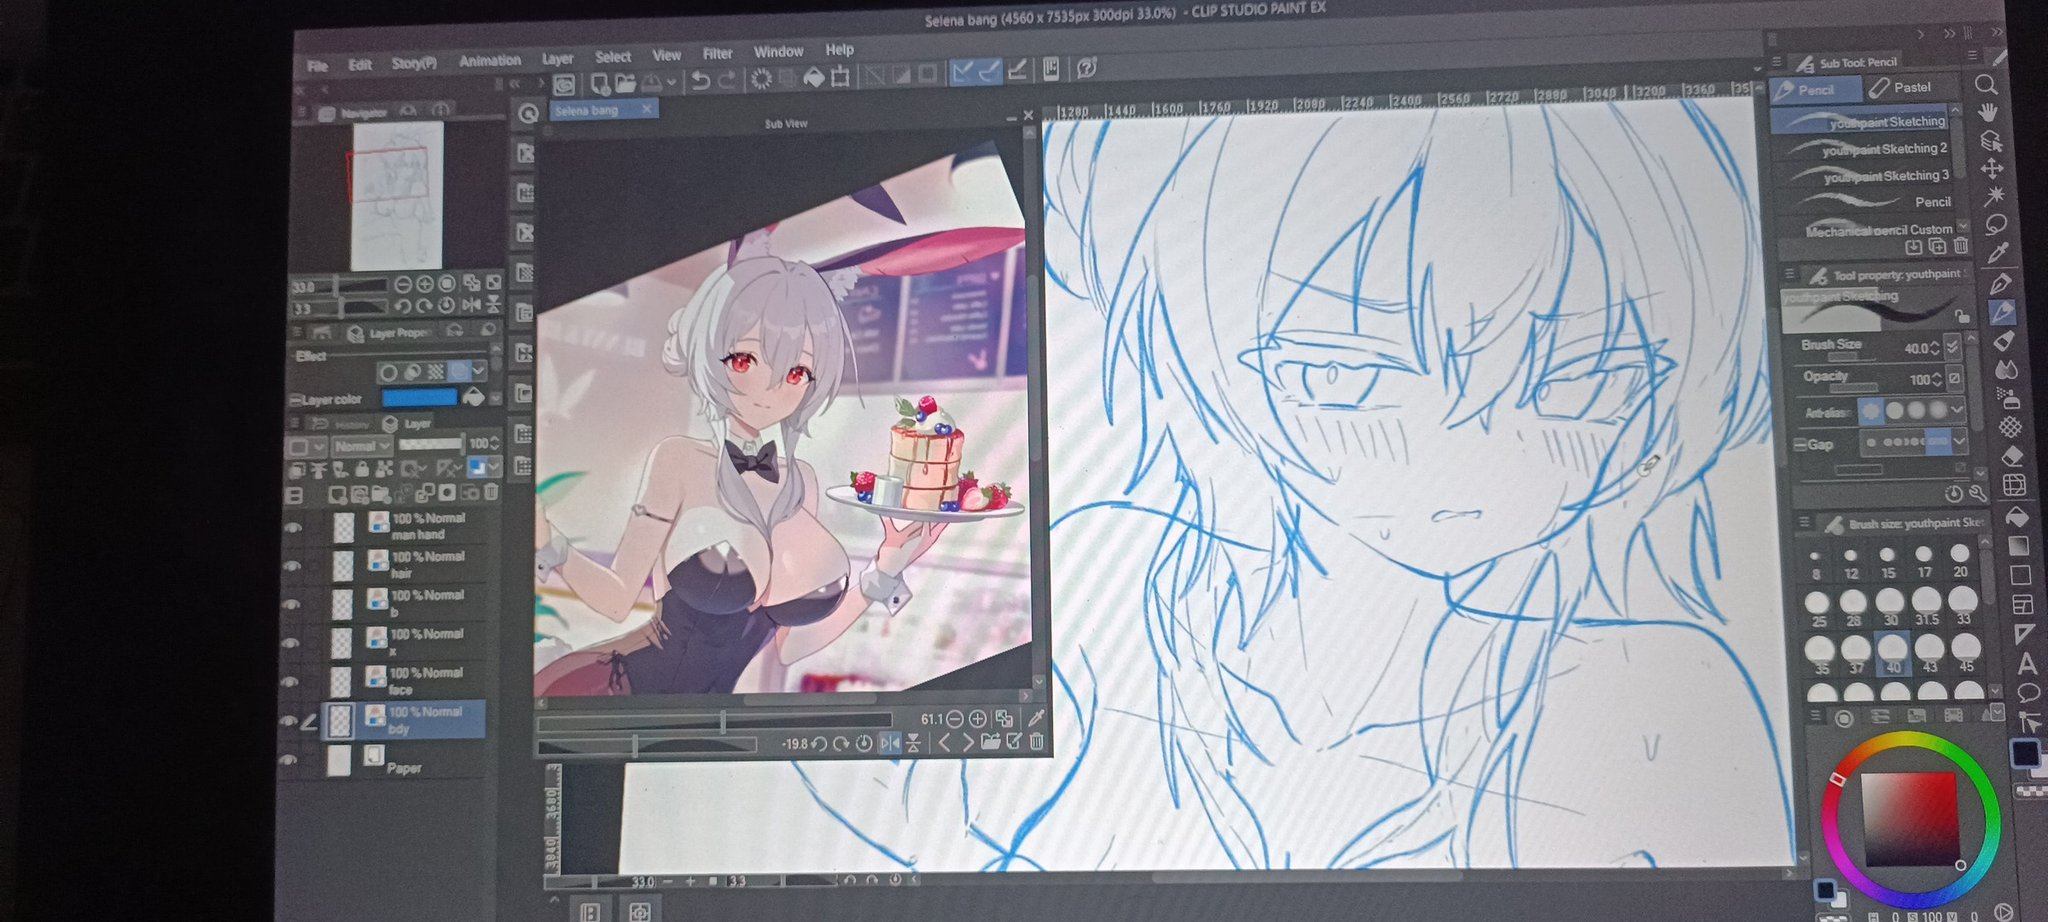Select the Fill bucket tool

tap(2017, 516)
